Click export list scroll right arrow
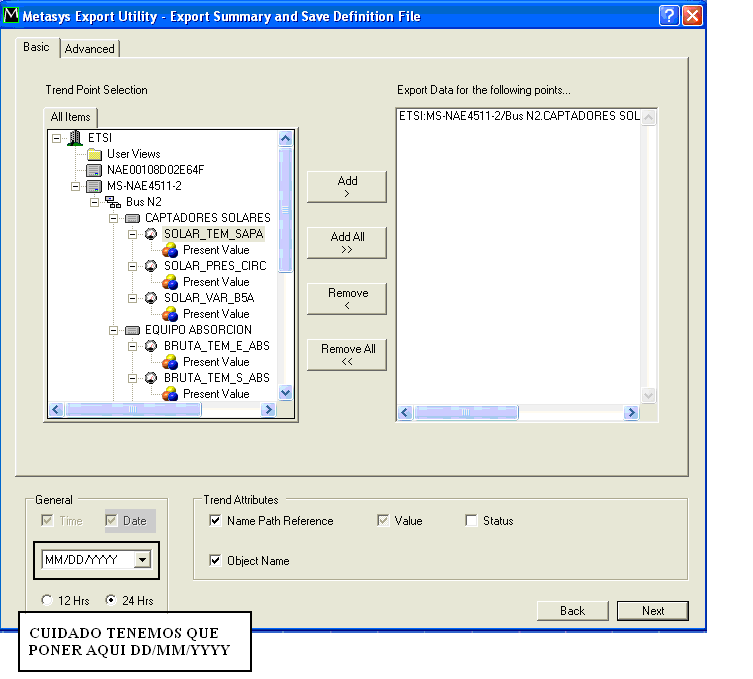 pos(631,412)
